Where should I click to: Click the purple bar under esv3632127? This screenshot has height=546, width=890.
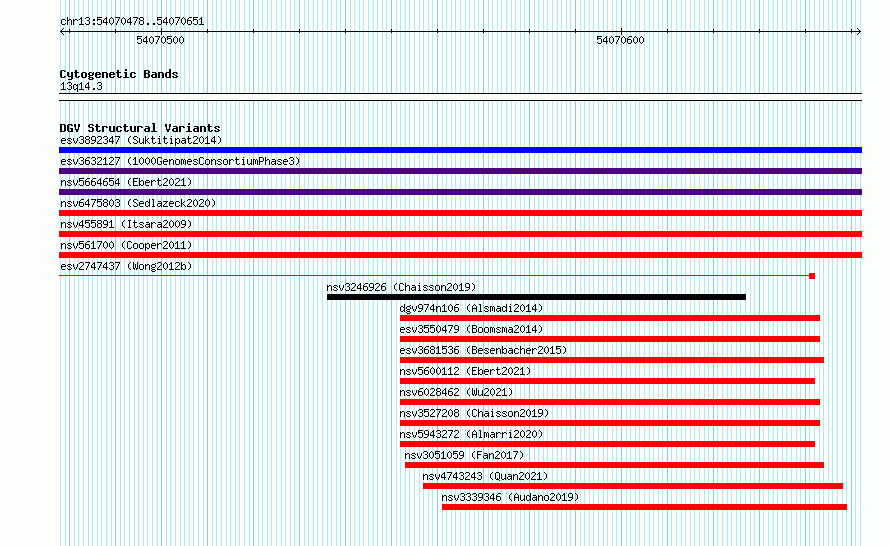click(460, 171)
